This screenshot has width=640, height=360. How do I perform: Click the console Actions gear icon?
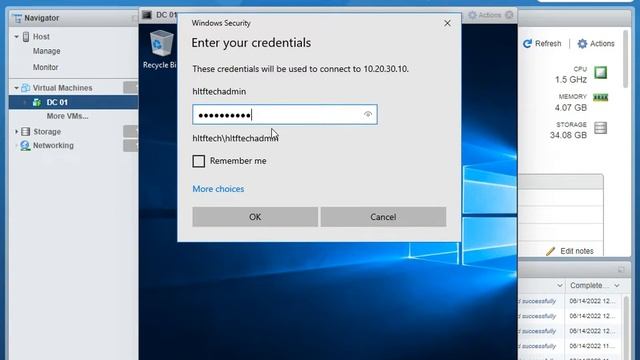[x=472, y=15]
